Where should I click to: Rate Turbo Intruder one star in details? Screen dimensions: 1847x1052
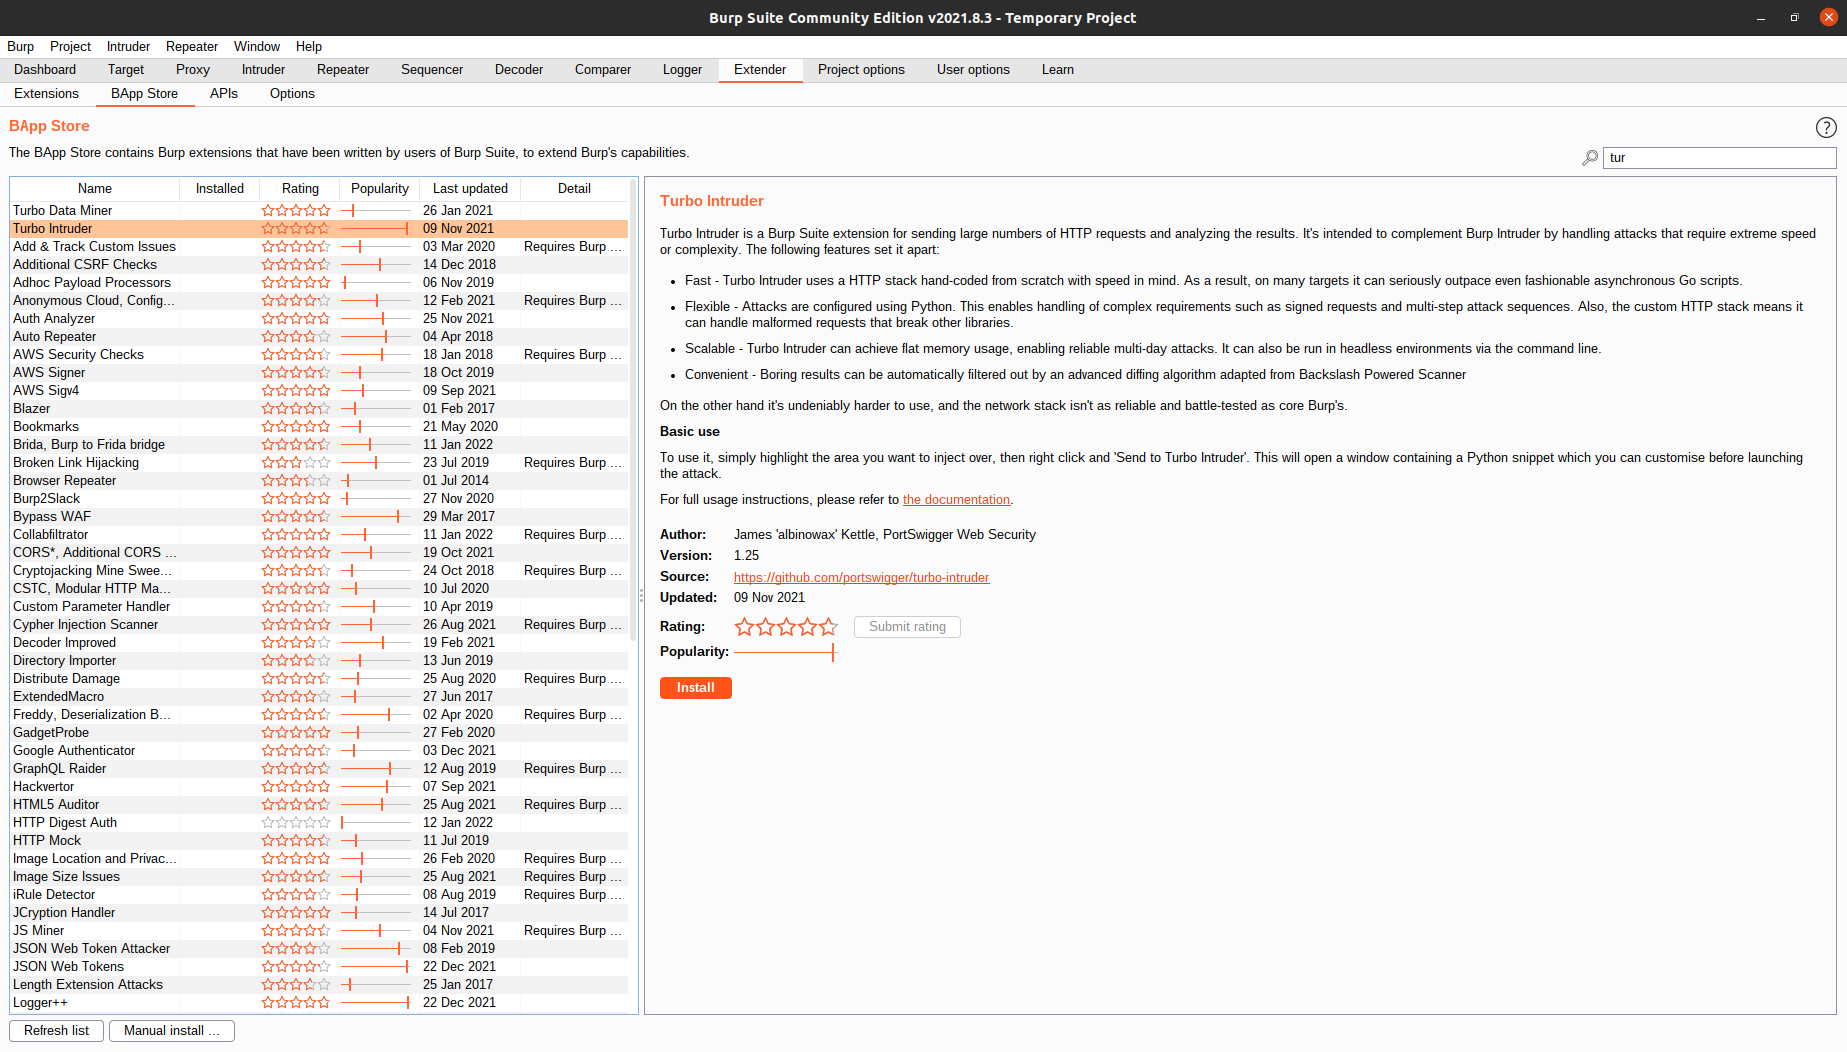click(744, 627)
